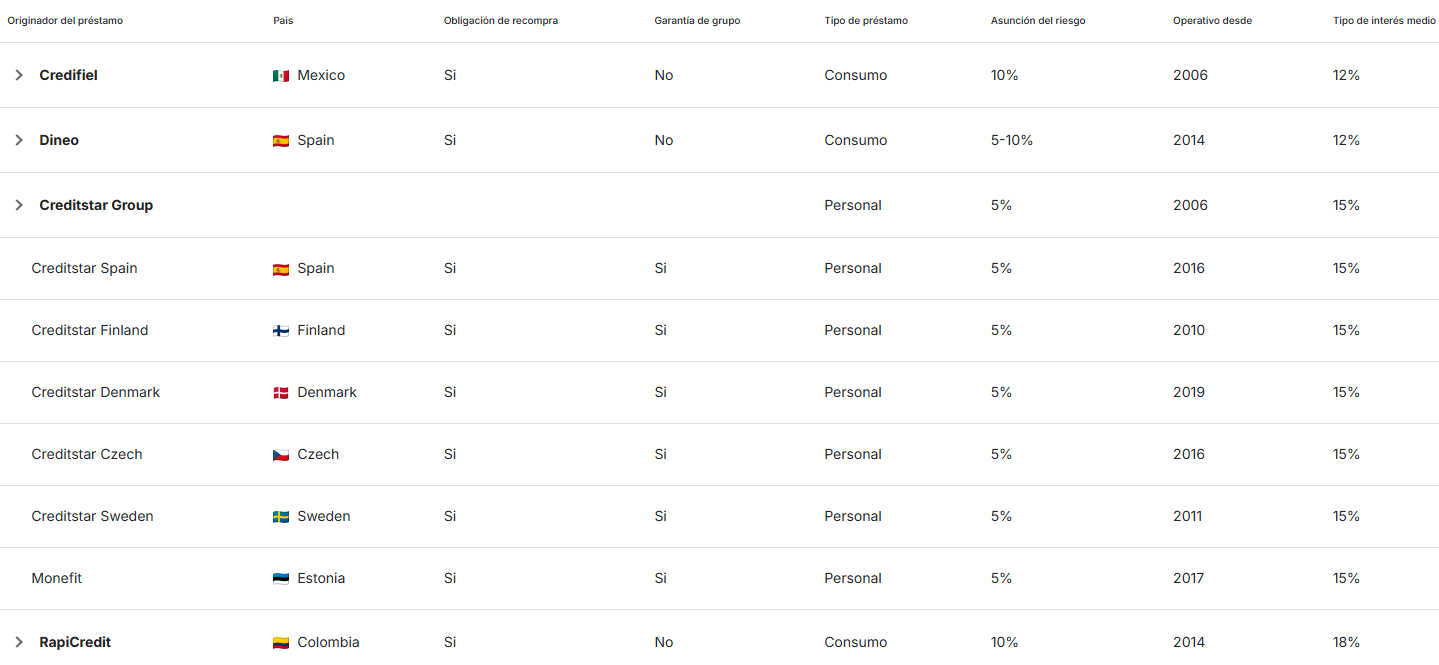This screenshot has height=665, width=1439.
Task: Click the Estonia flag icon
Action: pyautogui.click(x=281, y=579)
